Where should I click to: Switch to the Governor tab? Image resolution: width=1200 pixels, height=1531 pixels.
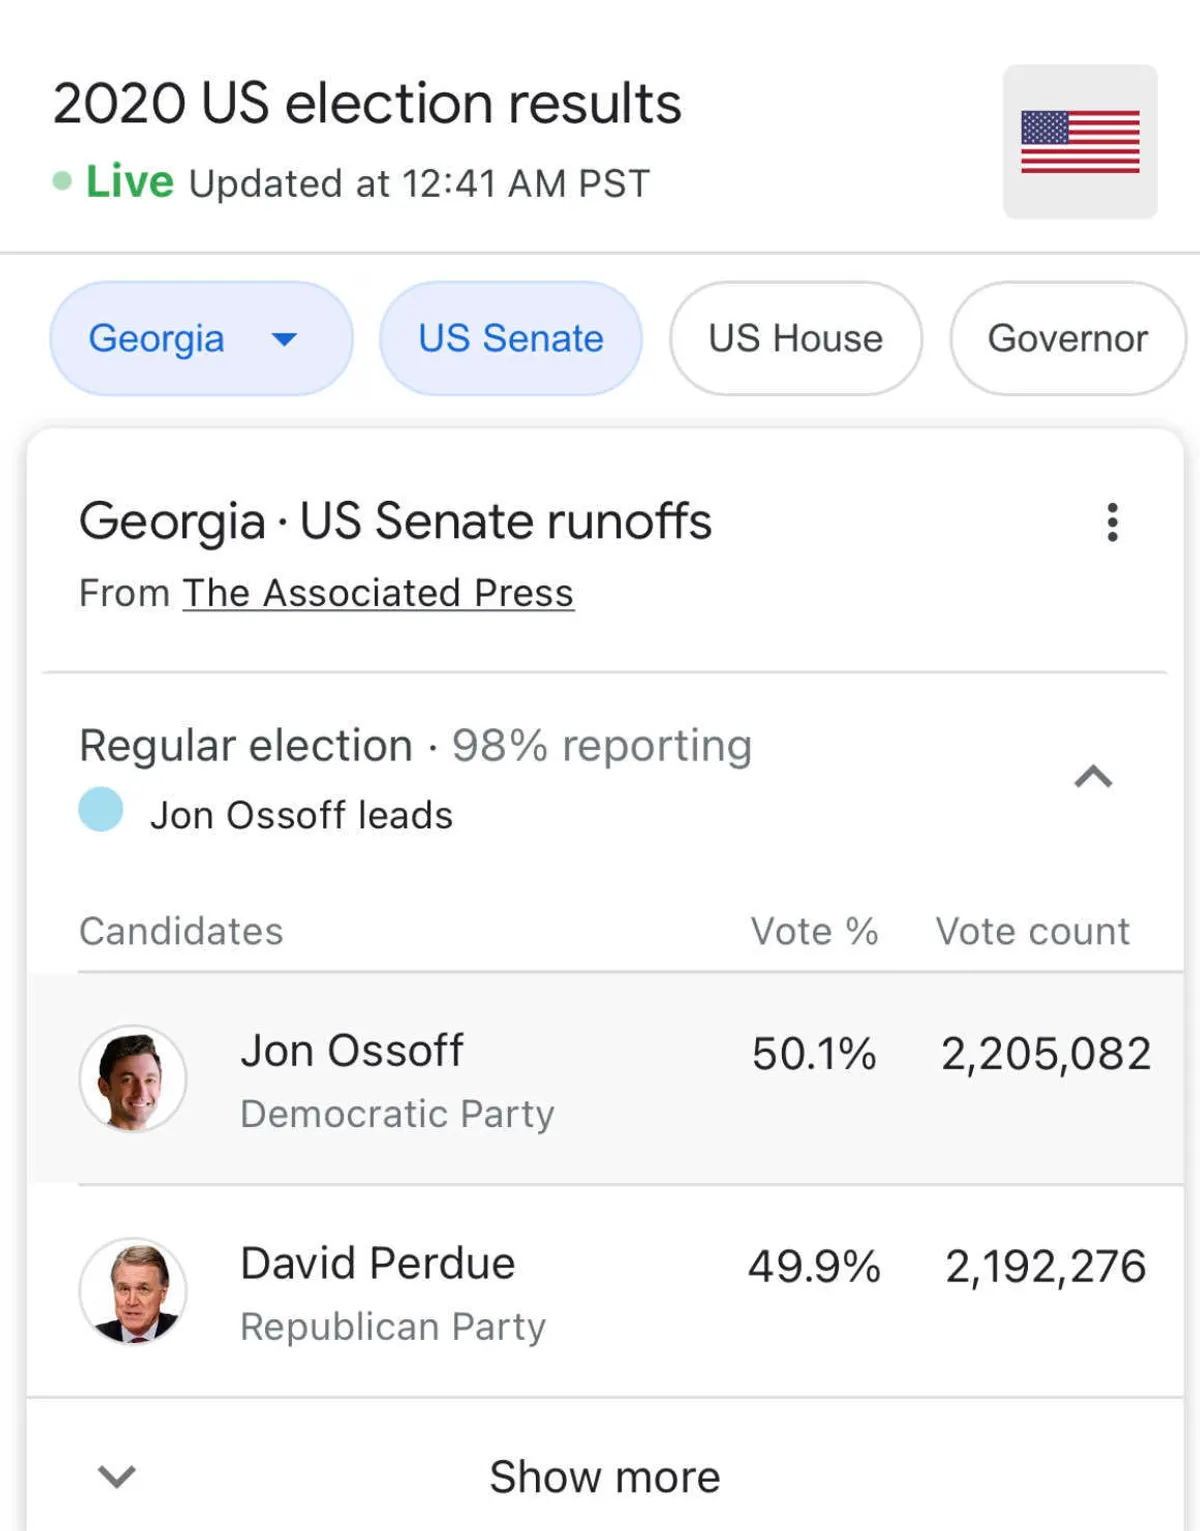[x=1067, y=339]
